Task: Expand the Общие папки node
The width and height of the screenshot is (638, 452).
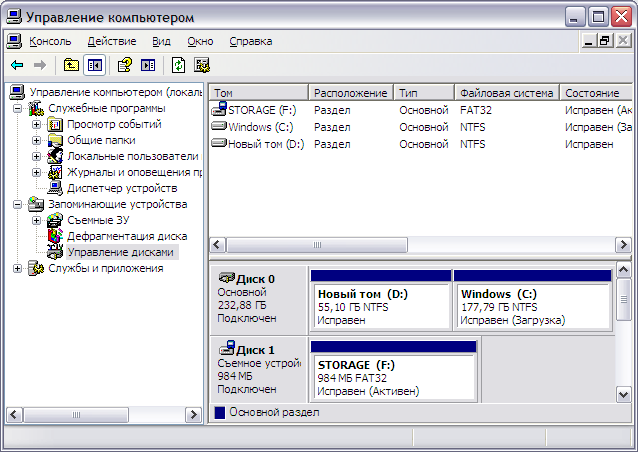Action: [x=36, y=140]
